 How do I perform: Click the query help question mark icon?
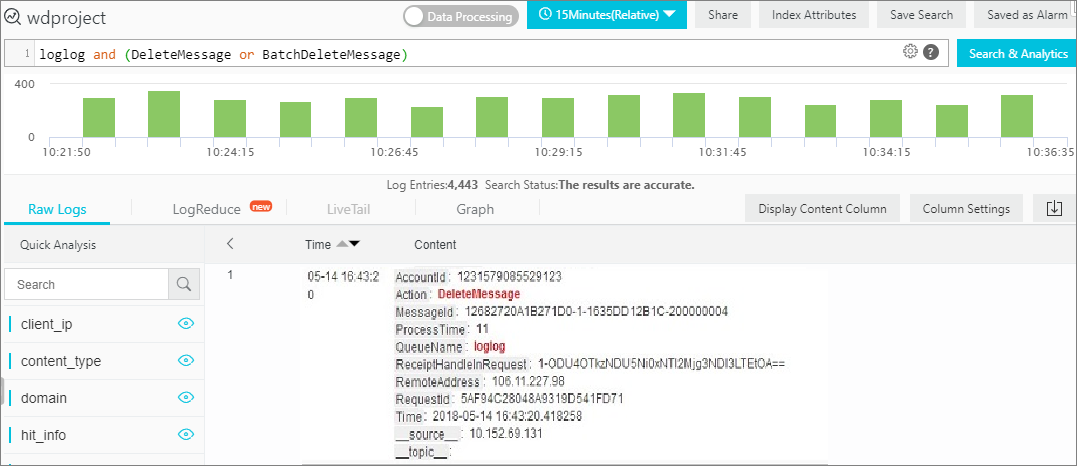(x=931, y=52)
